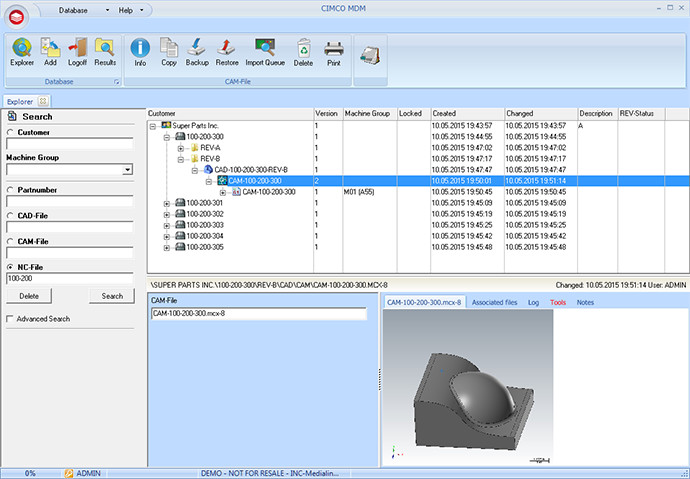Image resolution: width=690 pixels, height=479 pixels.
Task: Click the NC-File field containing 100-200
Action: pyautogui.click(x=70, y=278)
